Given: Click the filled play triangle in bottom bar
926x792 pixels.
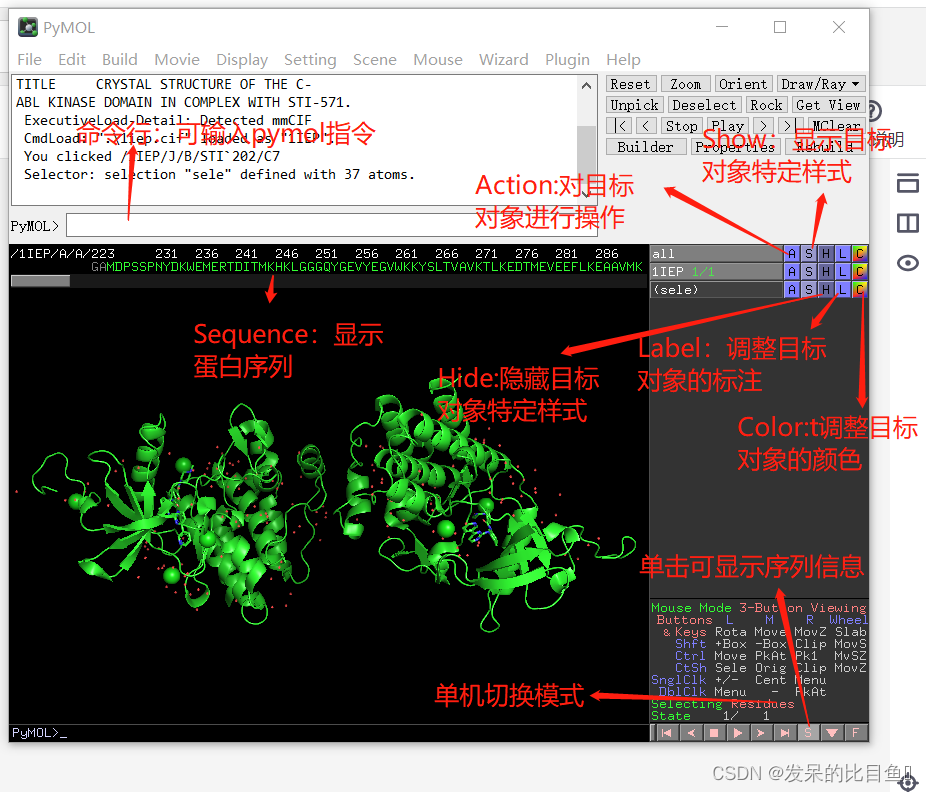Looking at the screenshot, I should [x=738, y=733].
